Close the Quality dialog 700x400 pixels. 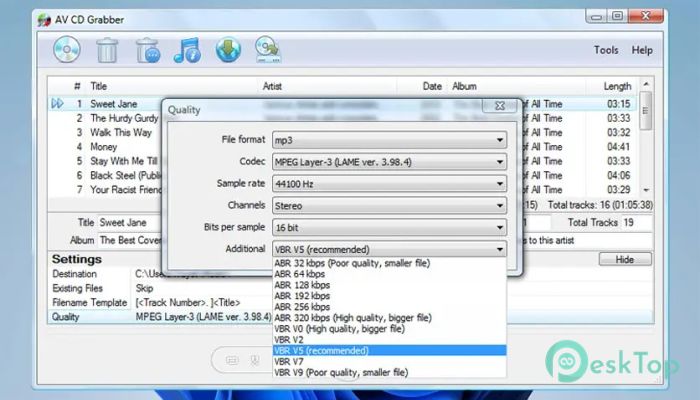tap(500, 106)
